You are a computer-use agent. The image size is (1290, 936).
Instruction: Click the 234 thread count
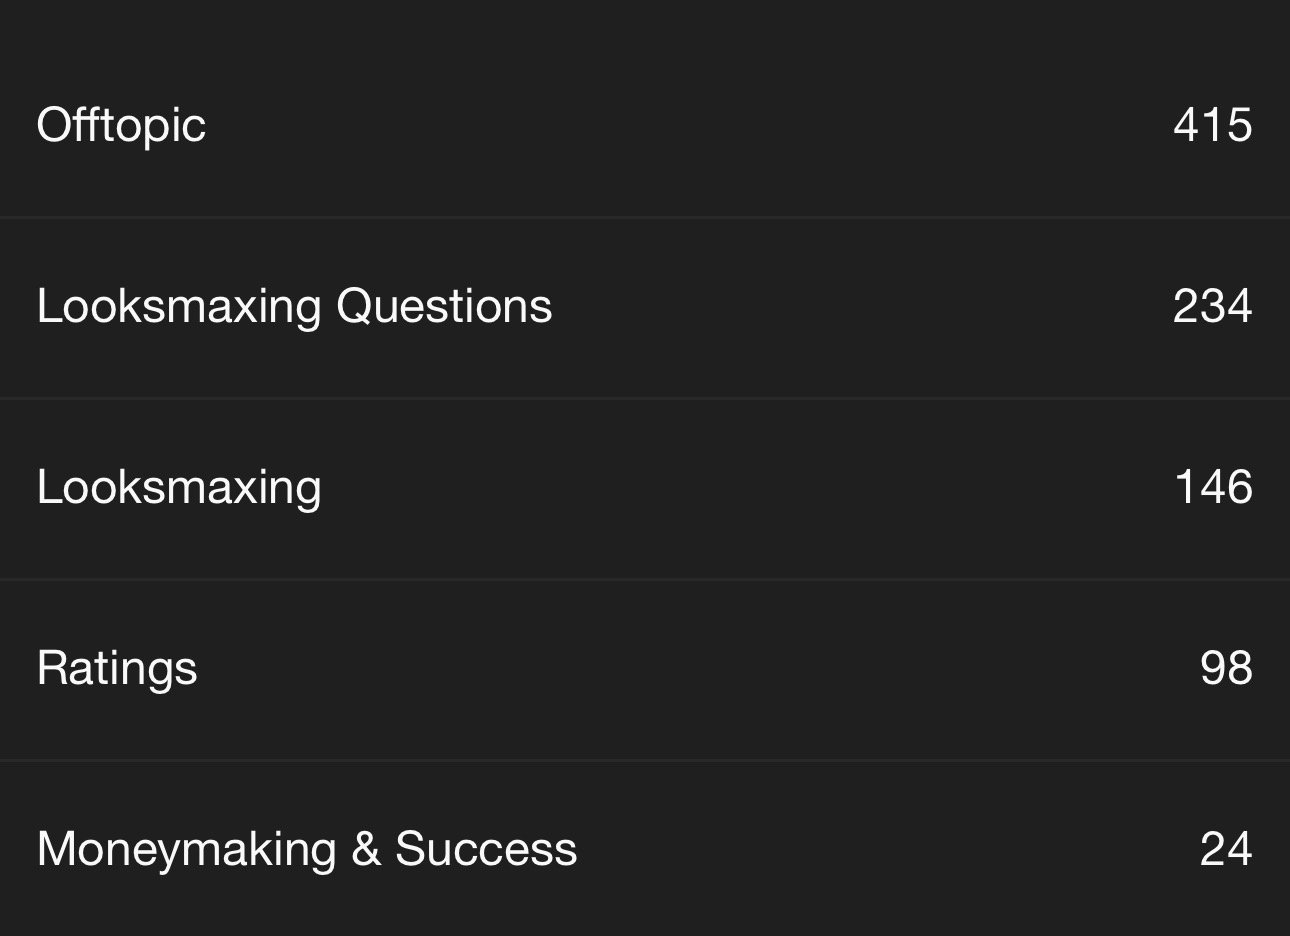[x=1212, y=306]
